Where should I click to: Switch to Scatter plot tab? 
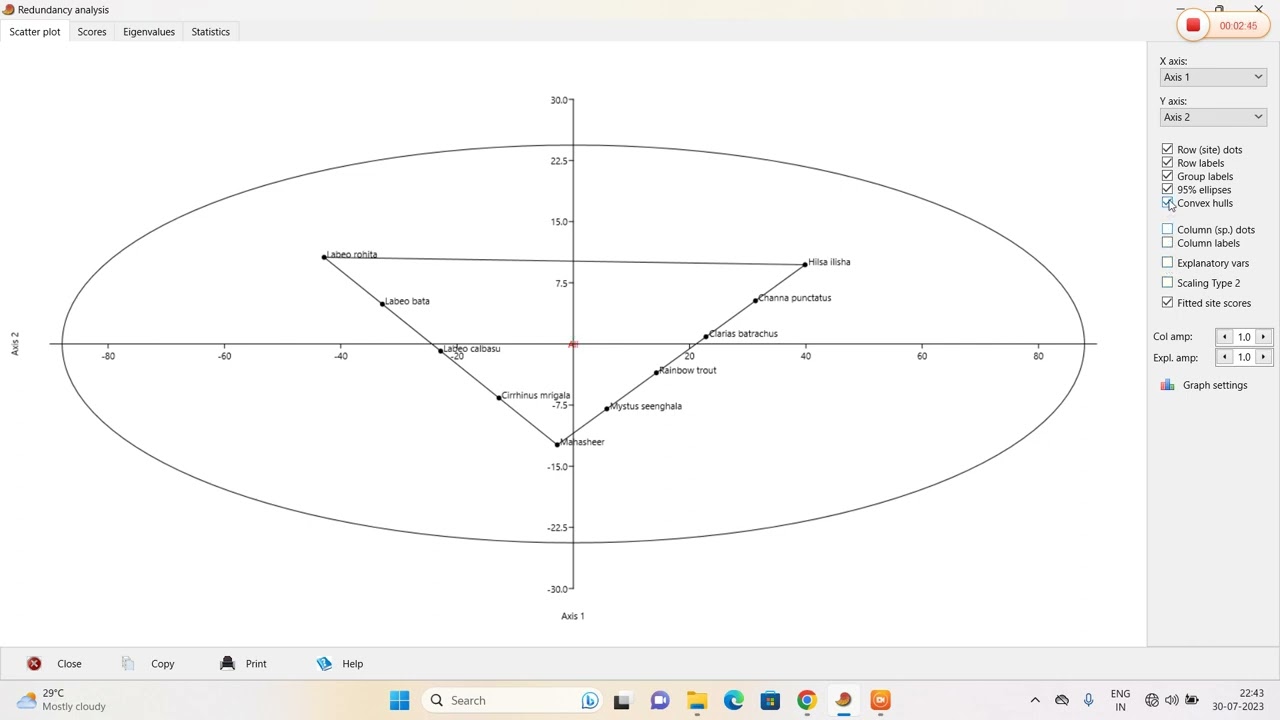(x=35, y=32)
